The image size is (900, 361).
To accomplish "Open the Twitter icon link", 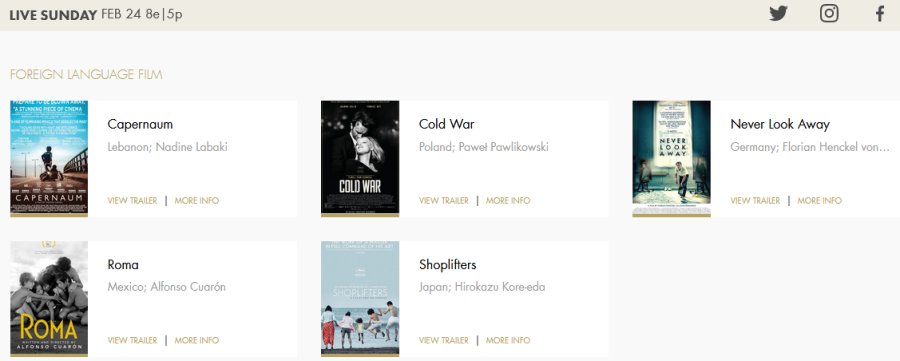I will click(x=778, y=13).
